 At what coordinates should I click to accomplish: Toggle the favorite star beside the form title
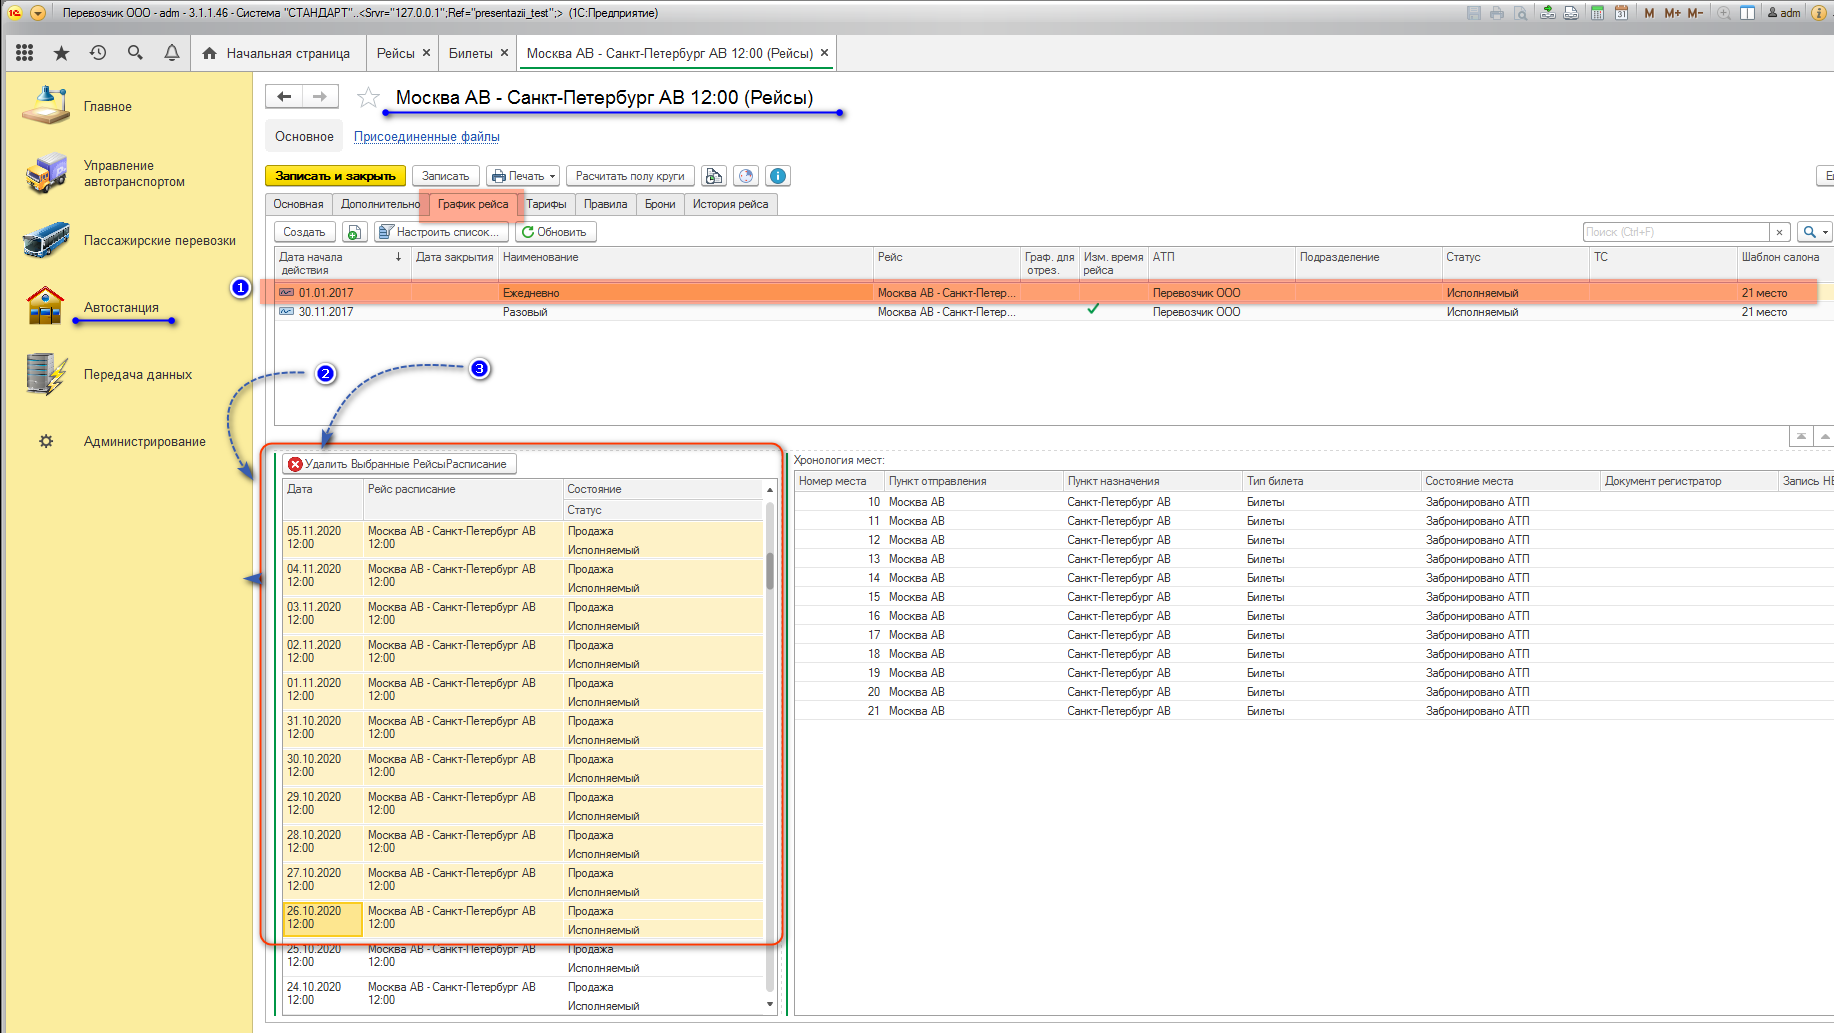point(368,98)
